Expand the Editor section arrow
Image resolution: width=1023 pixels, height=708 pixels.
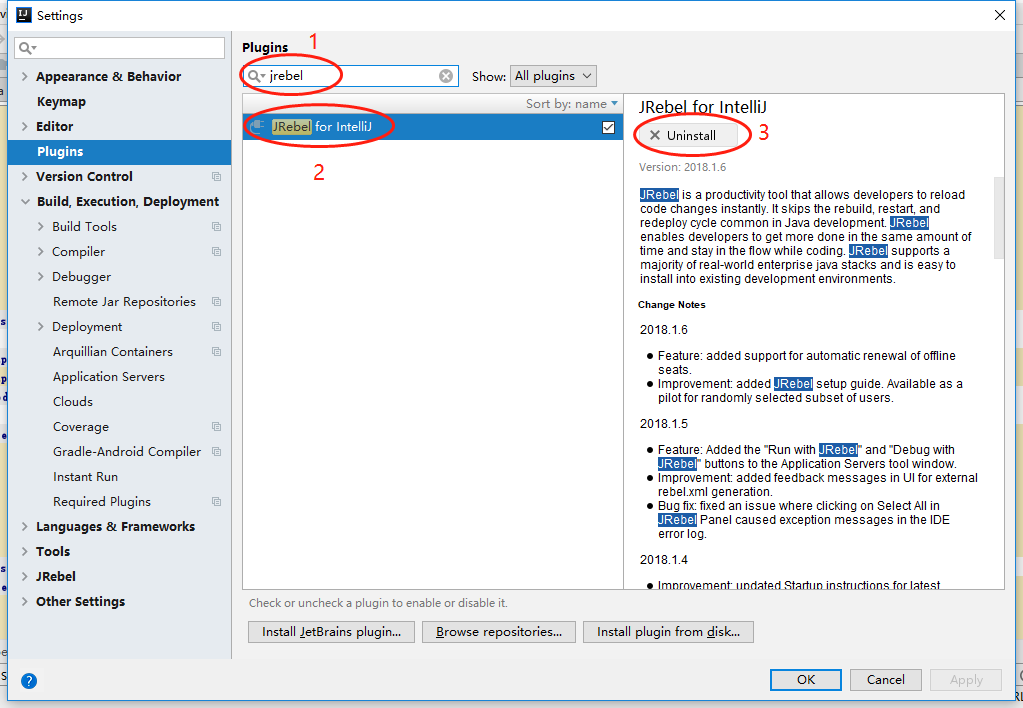(x=25, y=127)
